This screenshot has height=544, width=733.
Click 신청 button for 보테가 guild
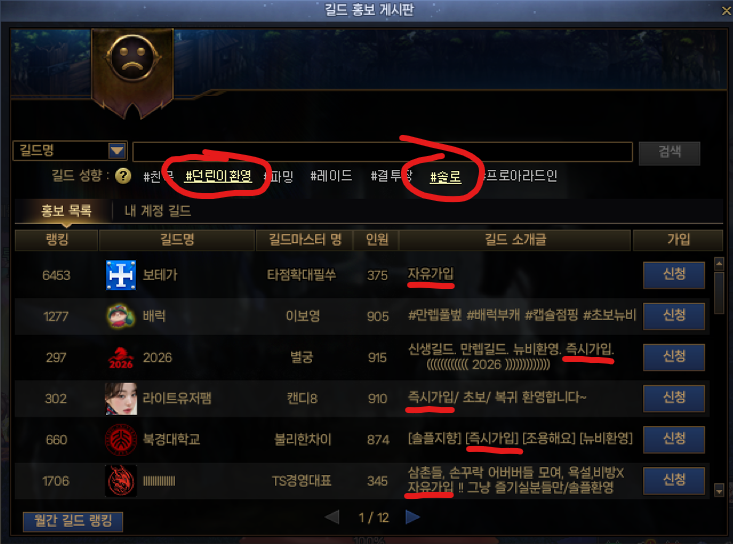pyautogui.click(x=674, y=274)
